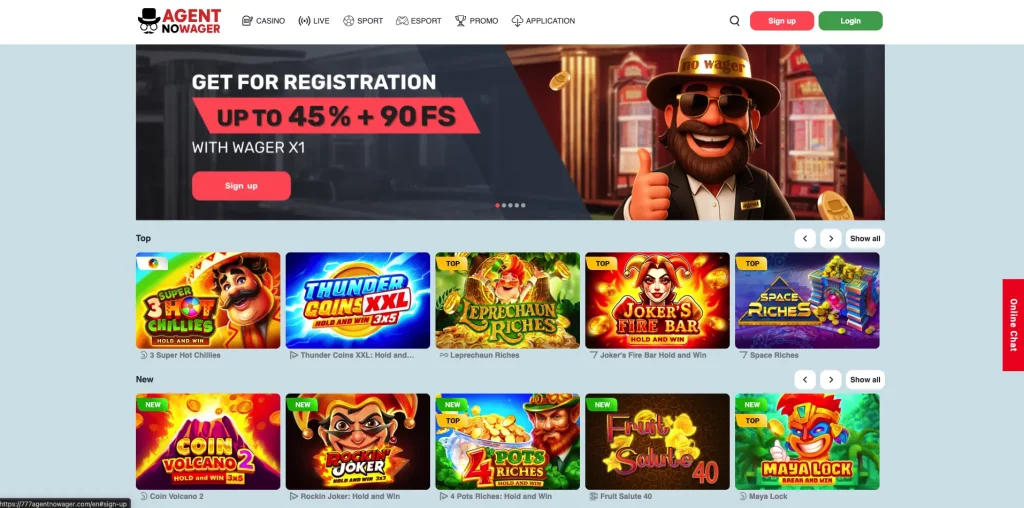
Task: Show next games in New row
Action: [831, 379]
